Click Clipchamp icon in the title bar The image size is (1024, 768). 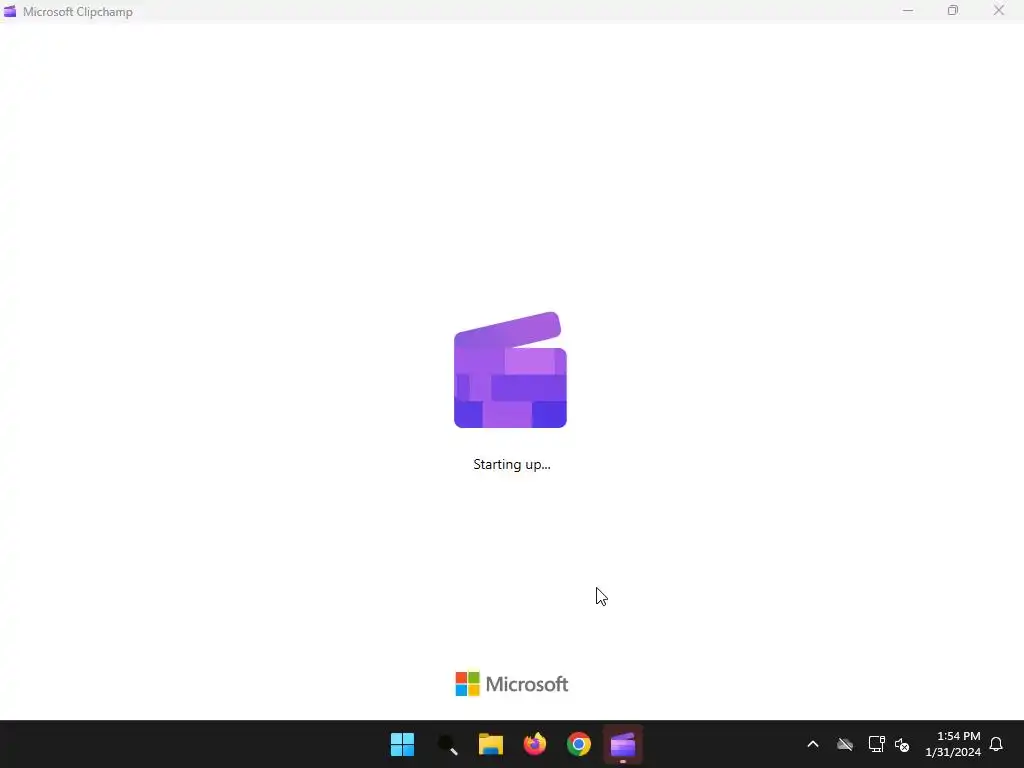tap(10, 11)
